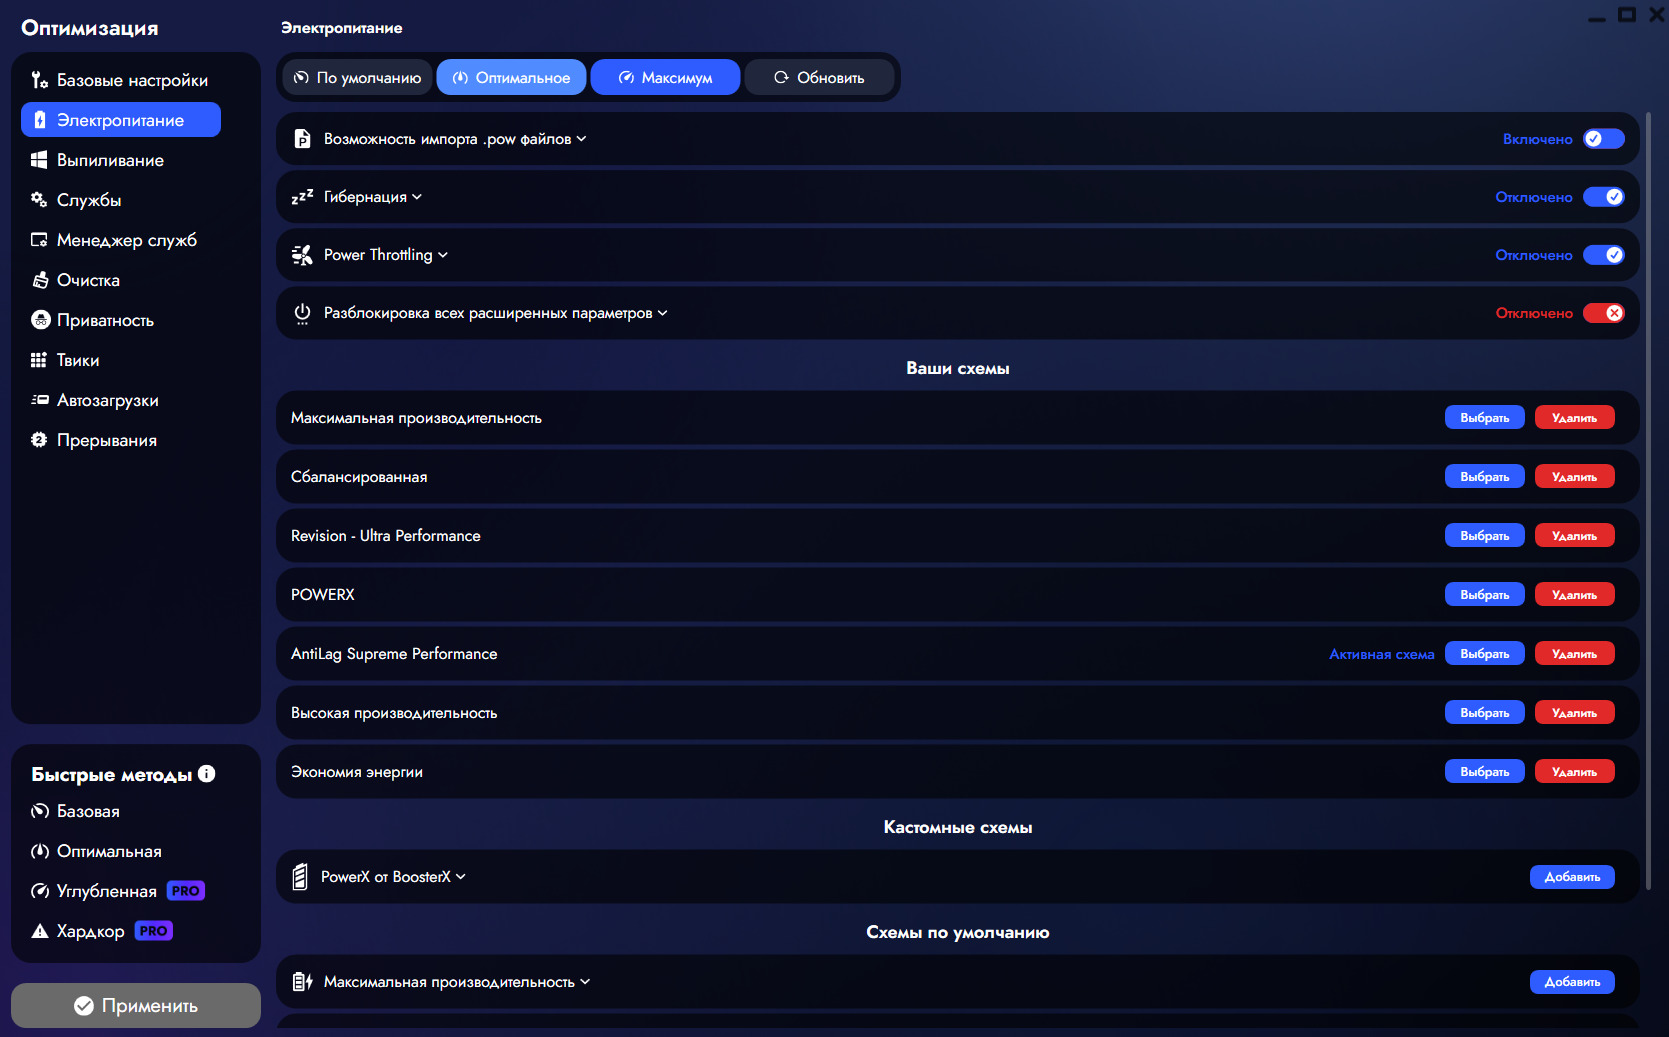Choose Сбалансированная scheme with Выбрать
Image resolution: width=1669 pixels, height=1037 pixels.
(1484, 477)
